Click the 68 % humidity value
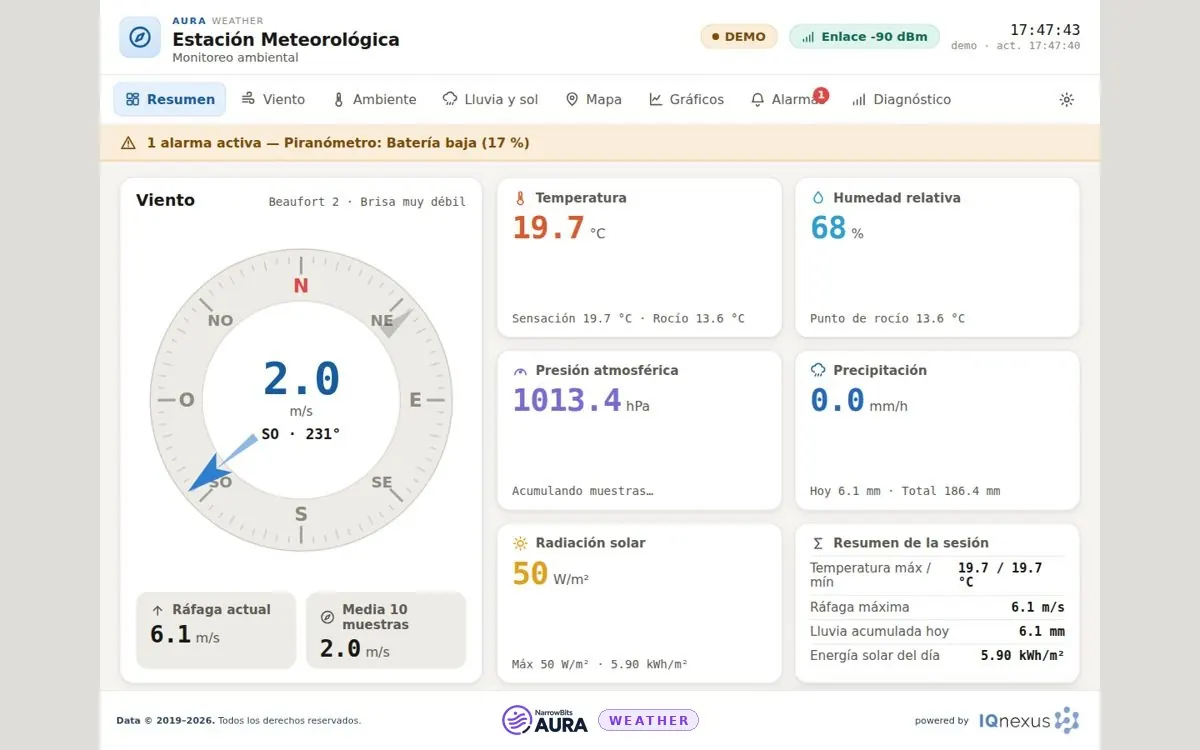 [x=837, y=228]
